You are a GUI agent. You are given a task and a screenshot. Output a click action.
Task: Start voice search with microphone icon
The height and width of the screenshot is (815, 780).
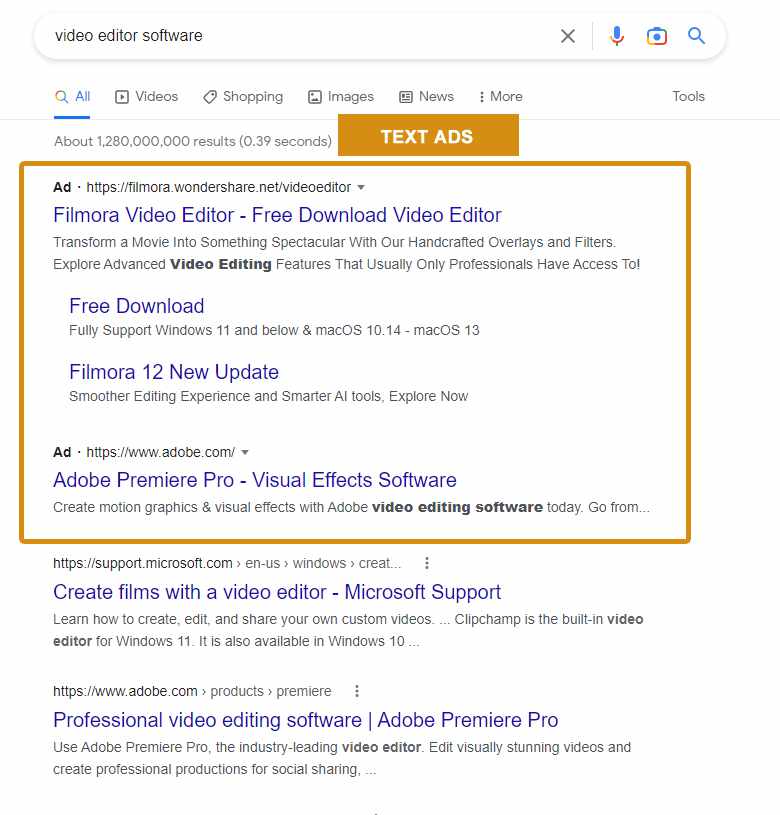[617, 36]
